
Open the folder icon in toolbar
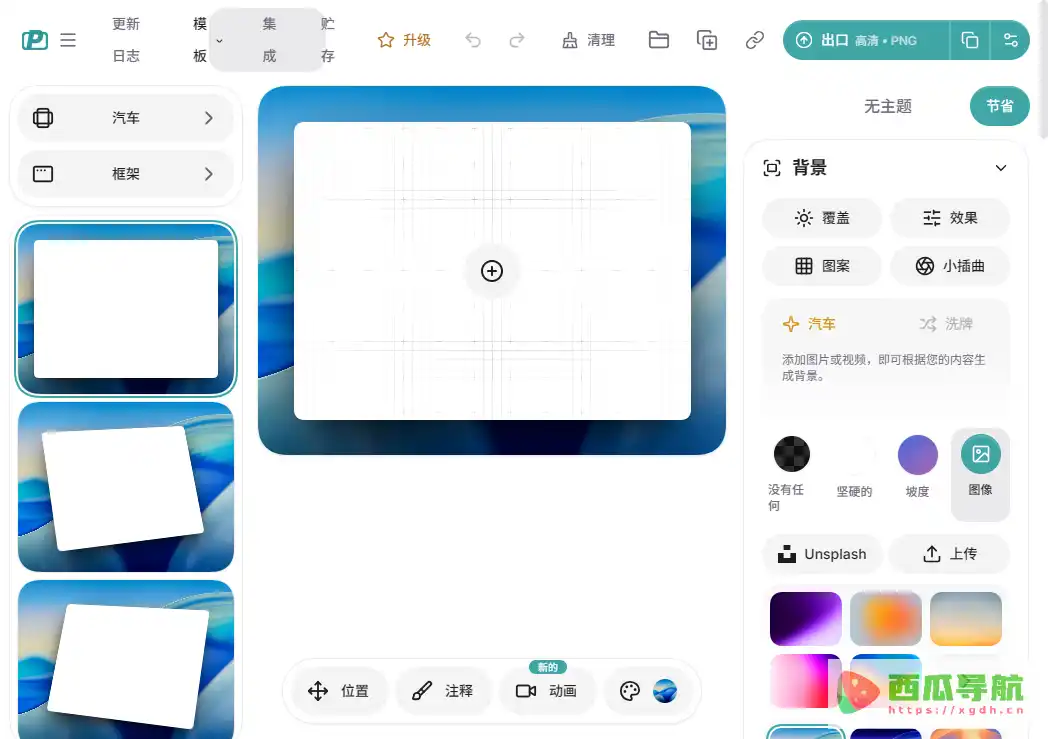tap(658, 40)
